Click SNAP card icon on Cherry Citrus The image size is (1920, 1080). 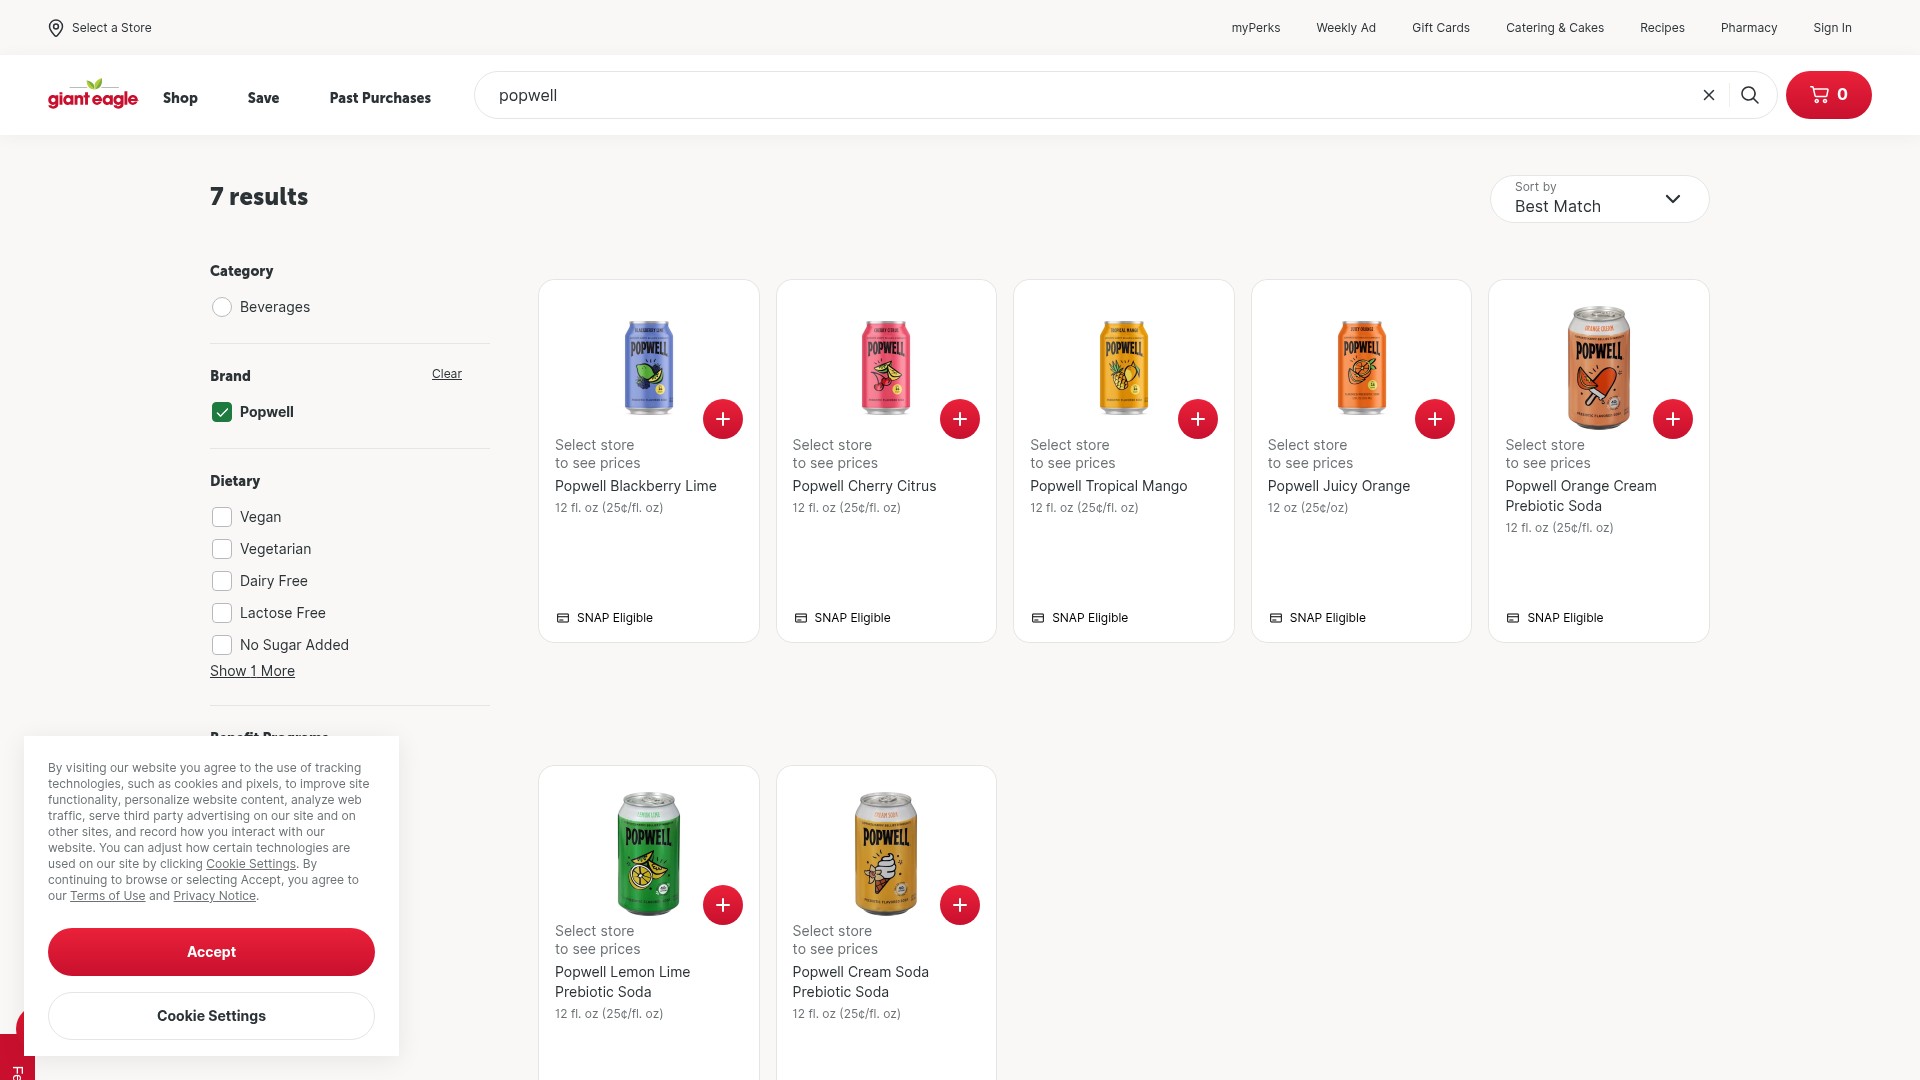point(801,618)
